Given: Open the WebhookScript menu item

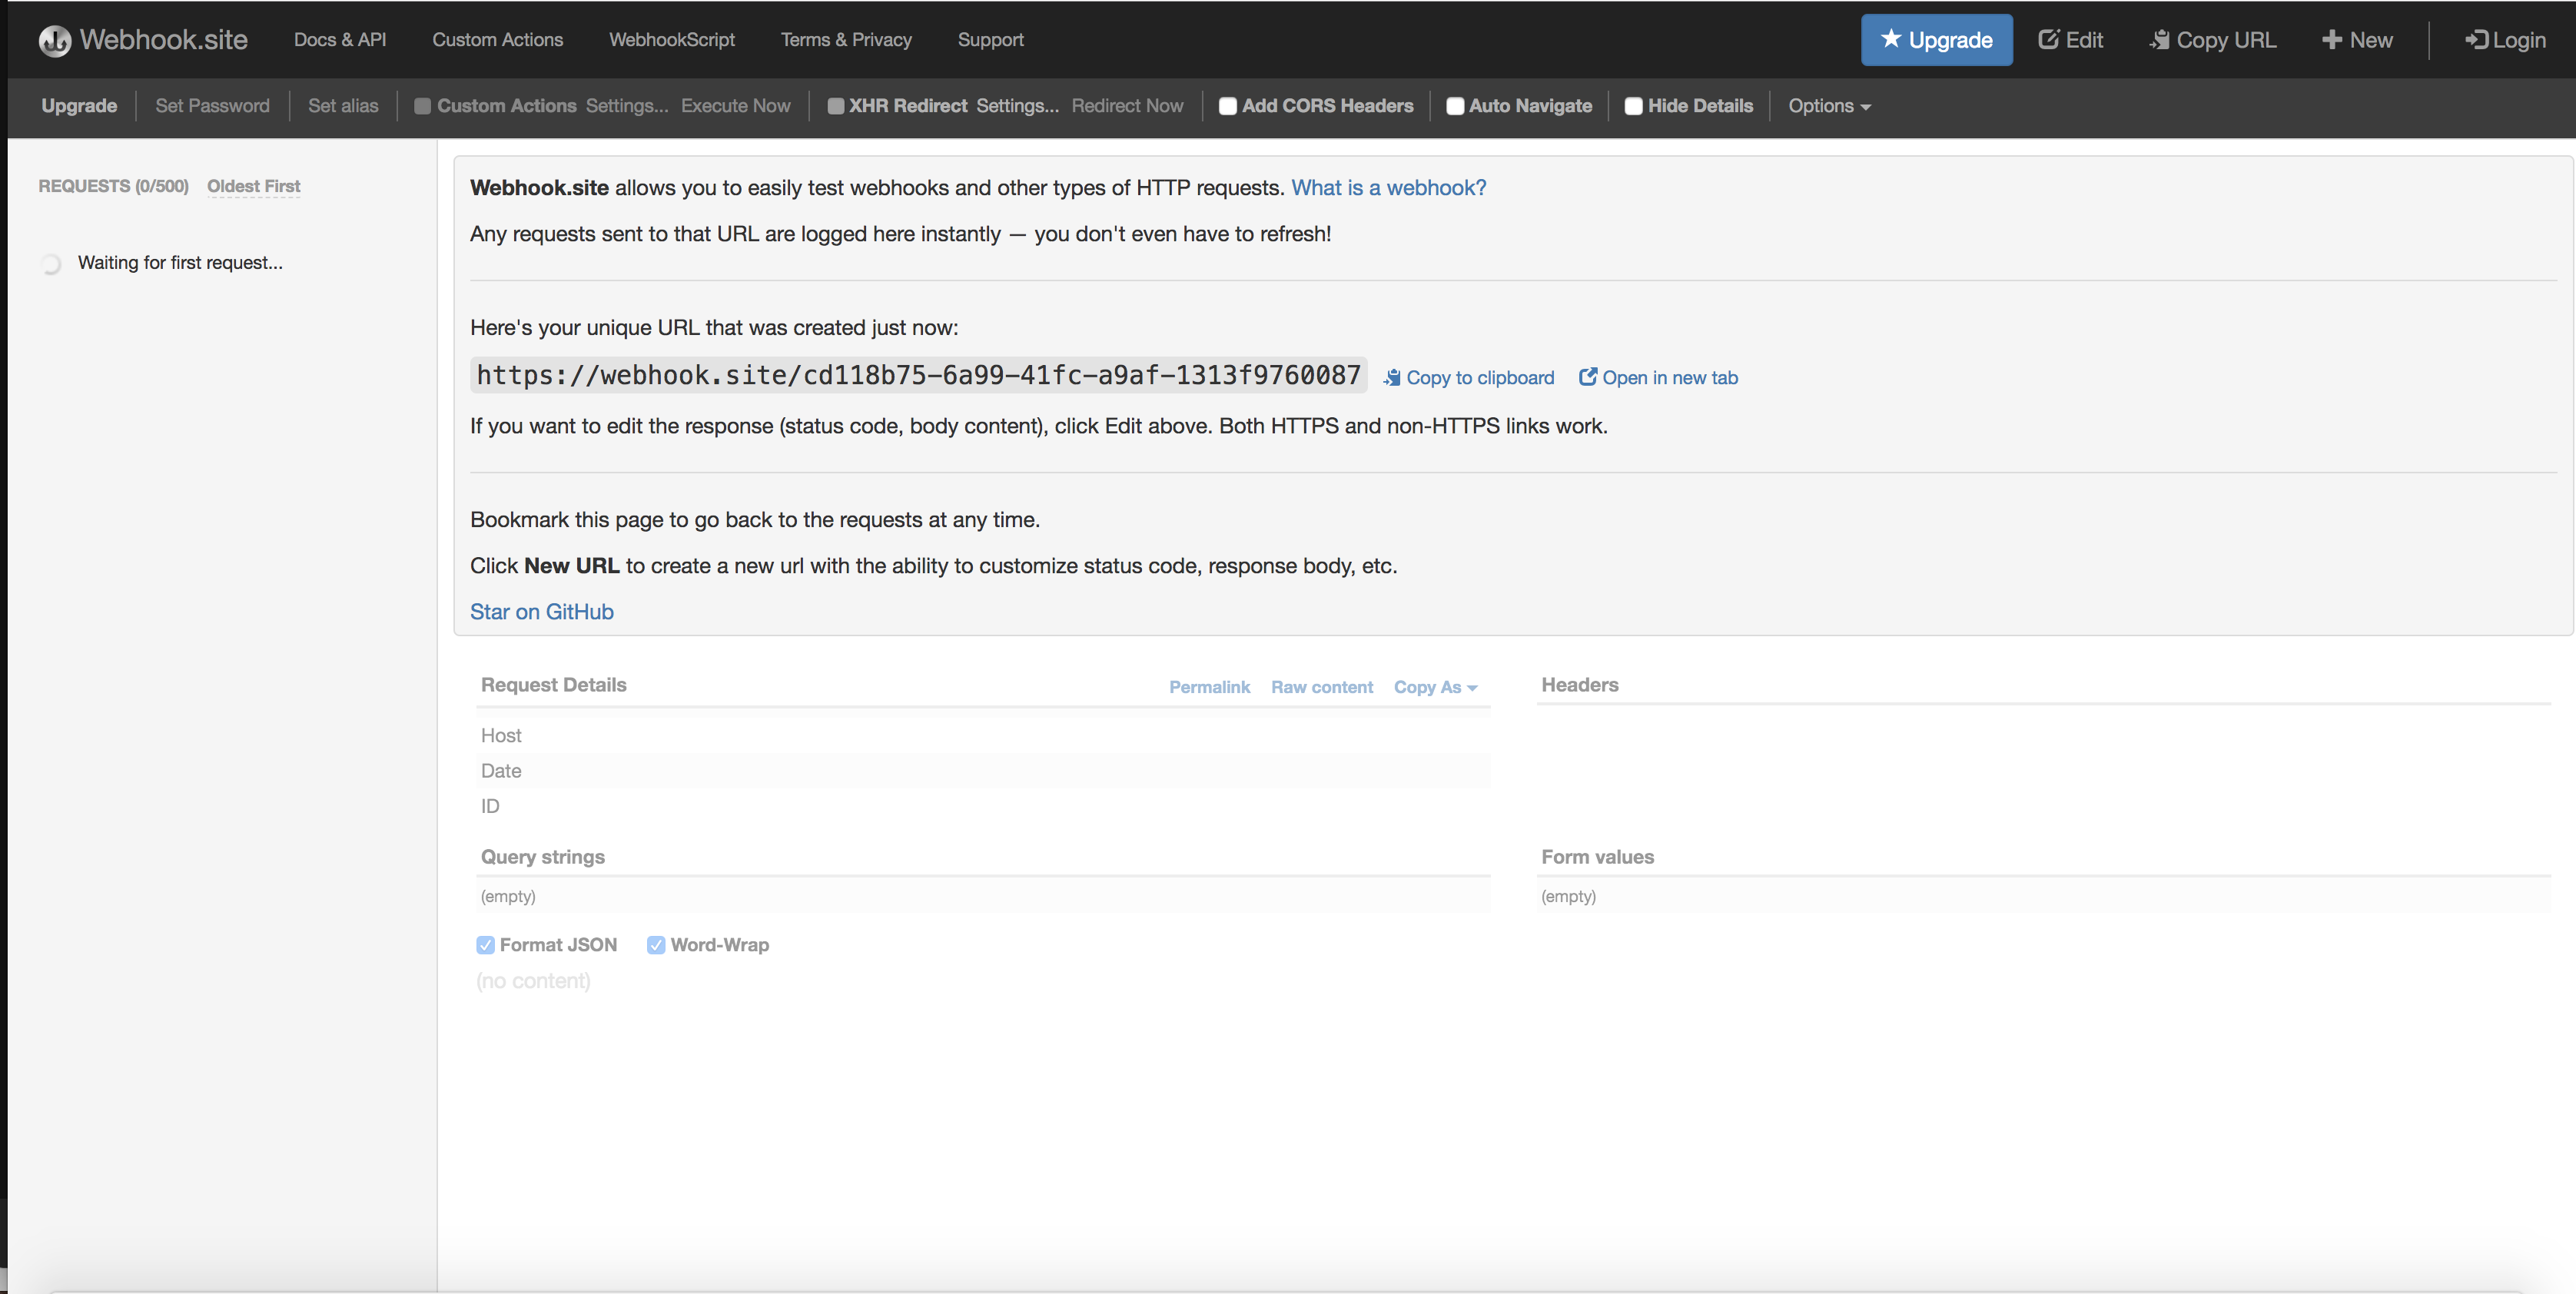Looking at the screenshot, I should click(x=672, y=40).
